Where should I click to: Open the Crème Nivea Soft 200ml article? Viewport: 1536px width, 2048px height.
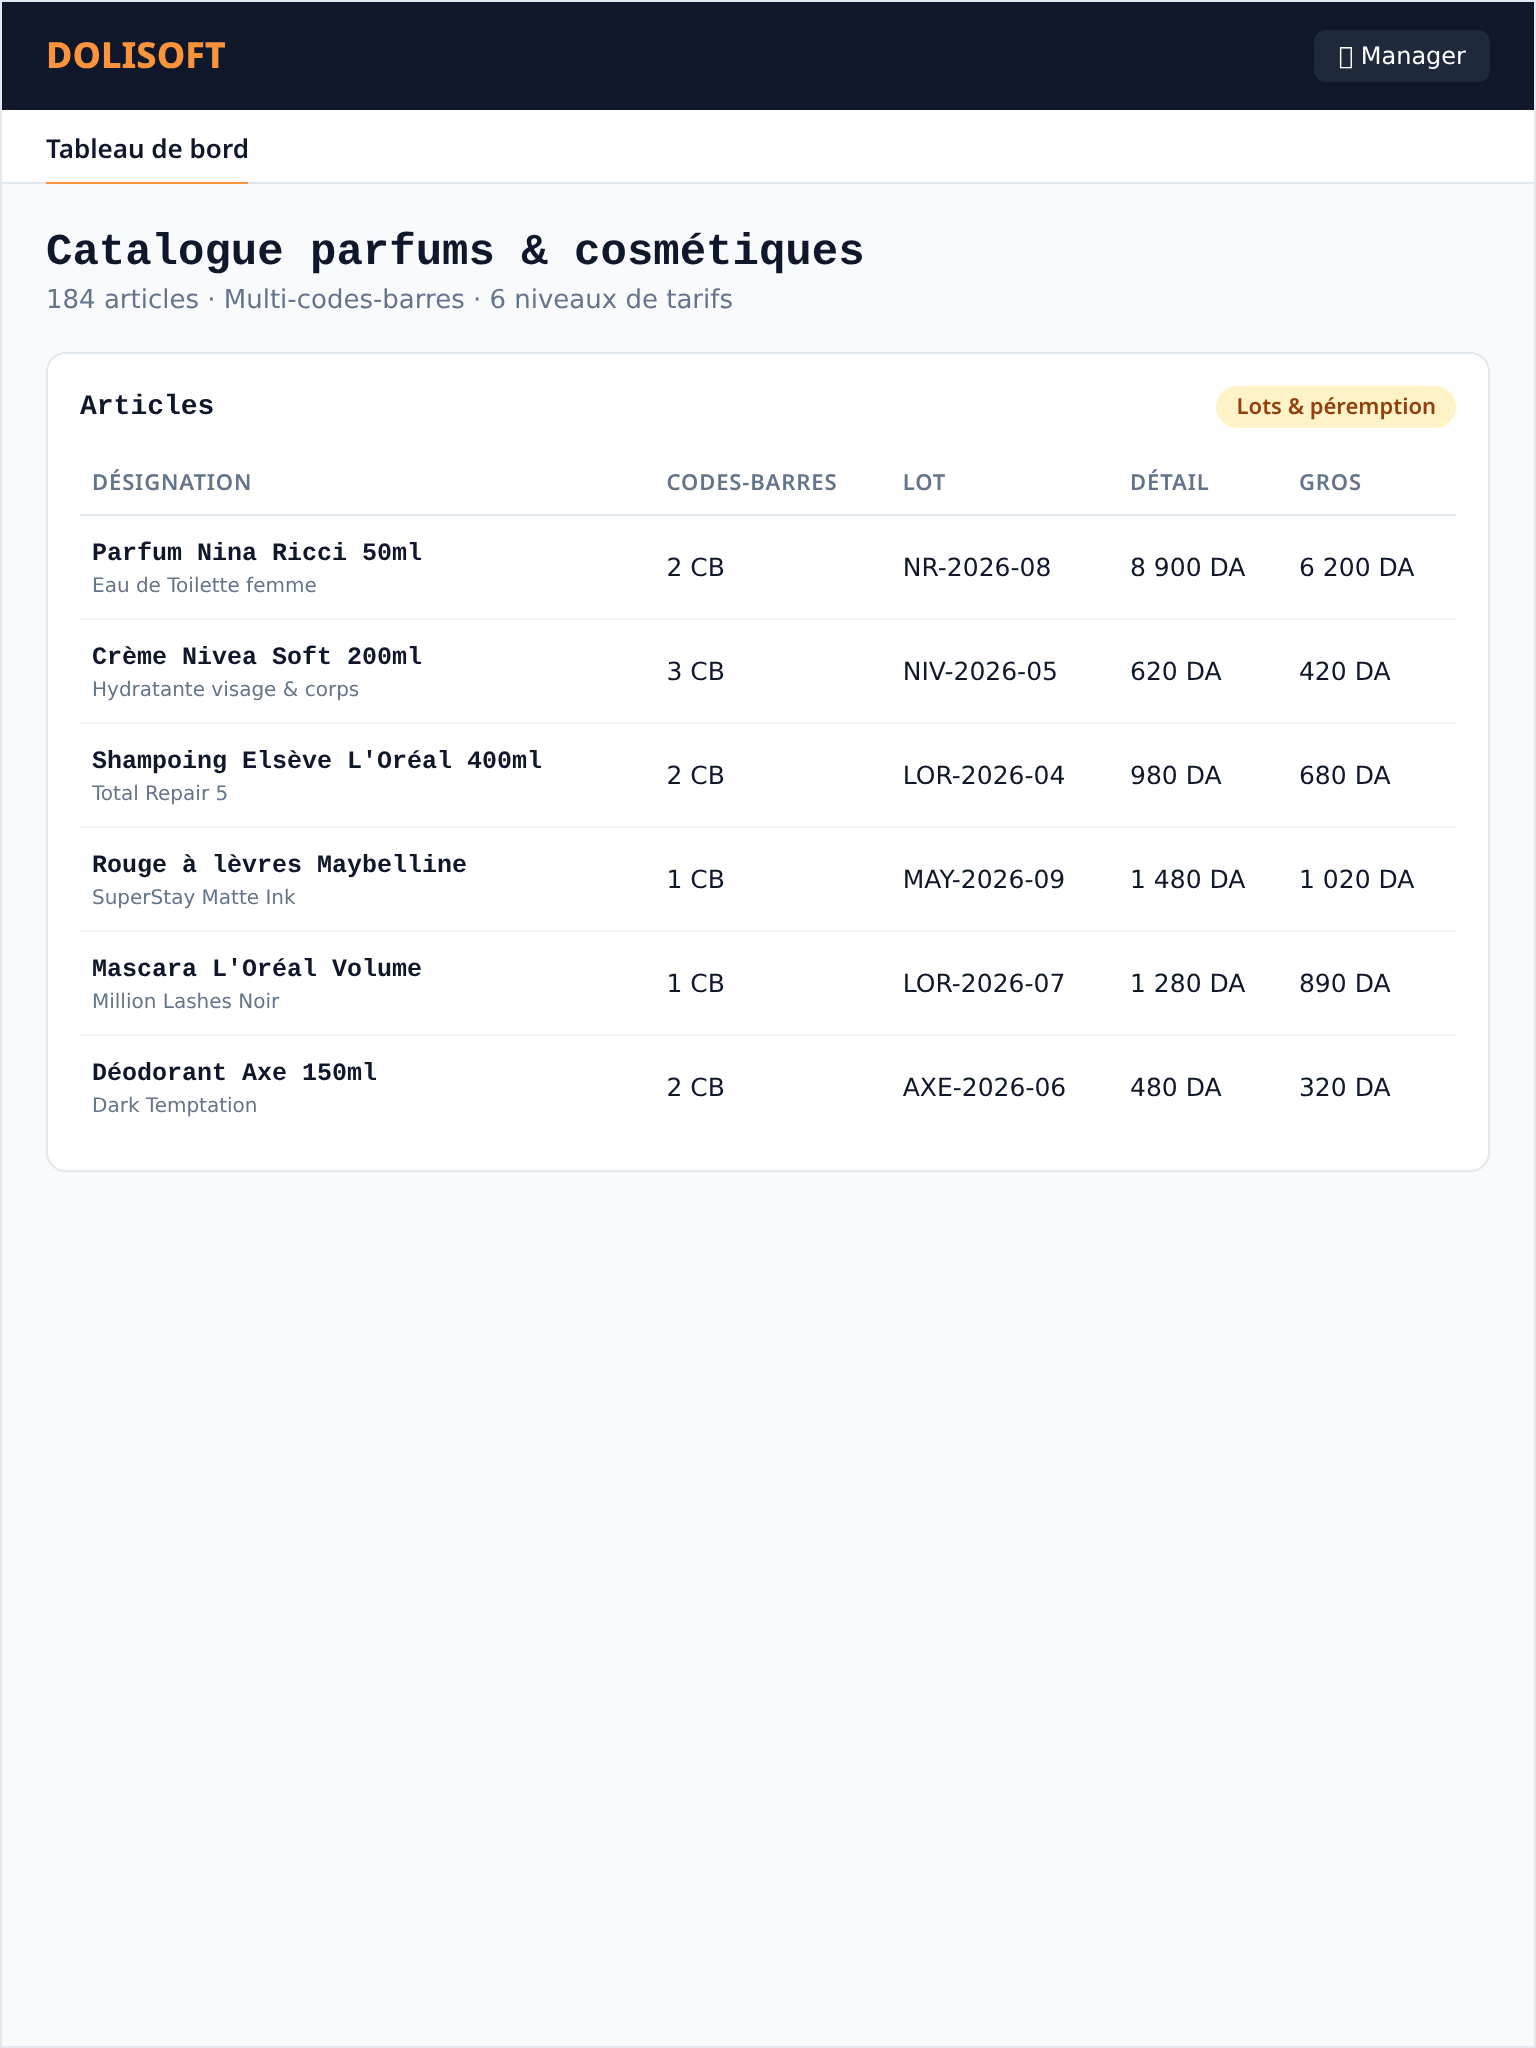tap(257, 656)
